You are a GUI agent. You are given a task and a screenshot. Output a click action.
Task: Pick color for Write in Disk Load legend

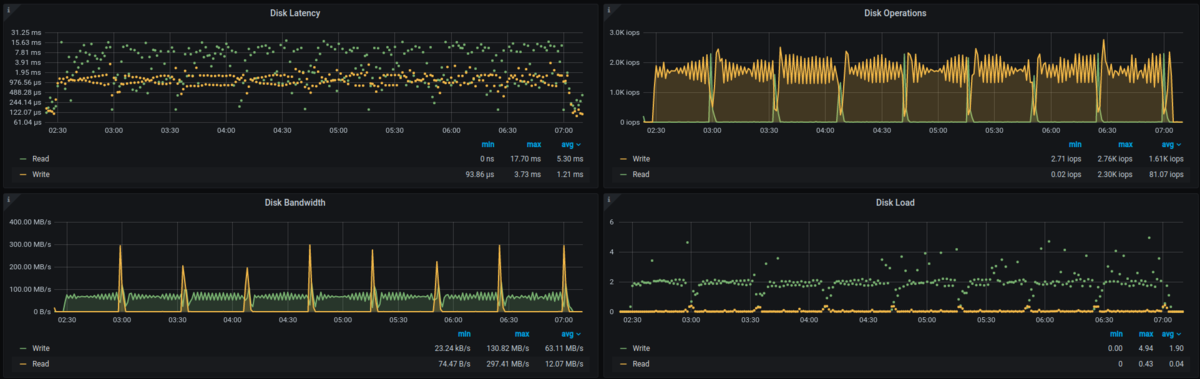point(622,348)
